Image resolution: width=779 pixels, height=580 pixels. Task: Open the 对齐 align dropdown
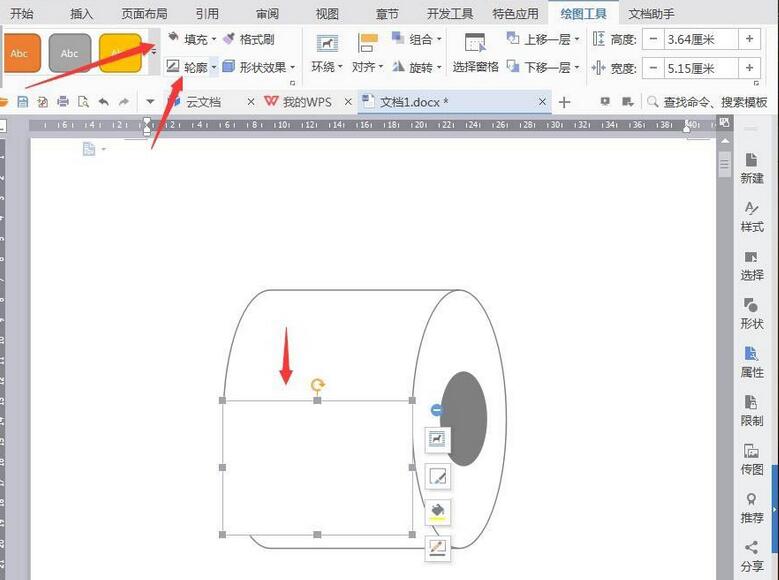tap(368, 53)
